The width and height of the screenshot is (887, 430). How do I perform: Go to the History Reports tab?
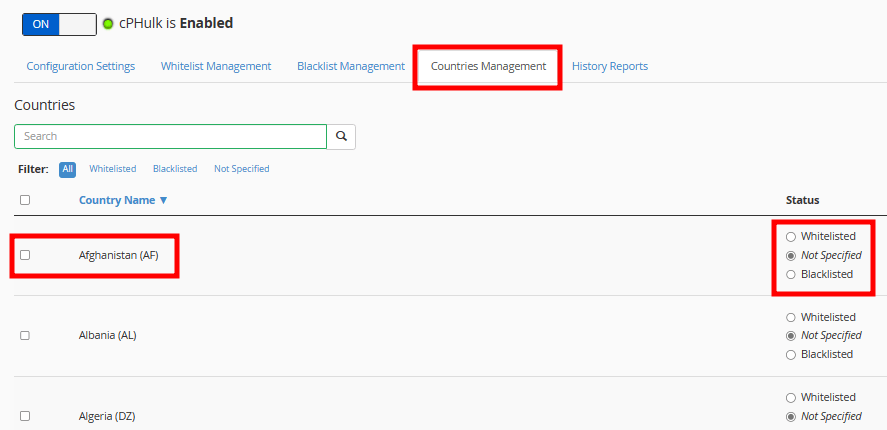[x=610, y=66]
